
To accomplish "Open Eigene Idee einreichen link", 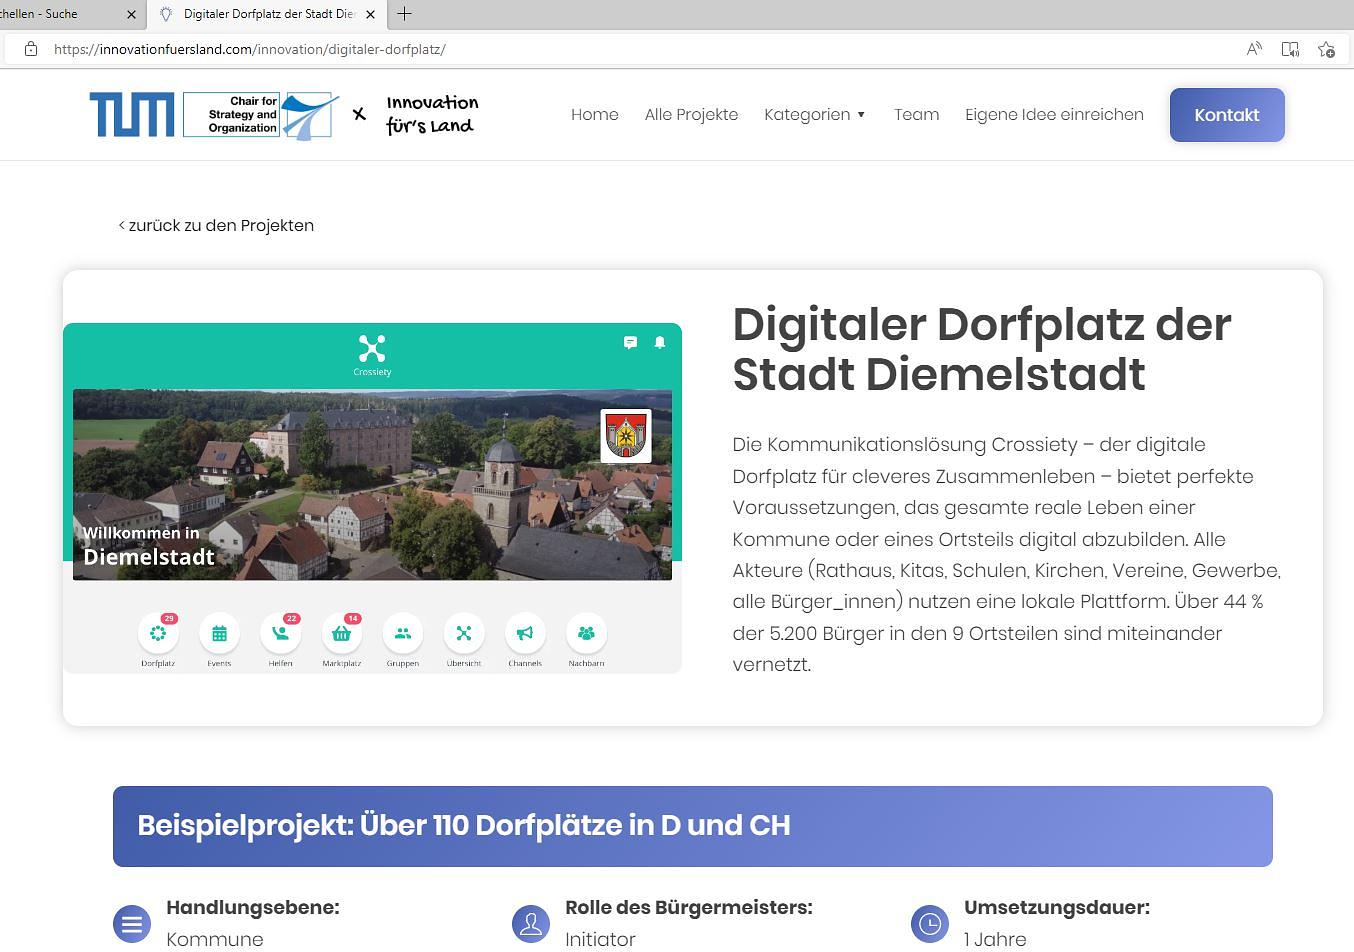I will [x=1054, y=115].
